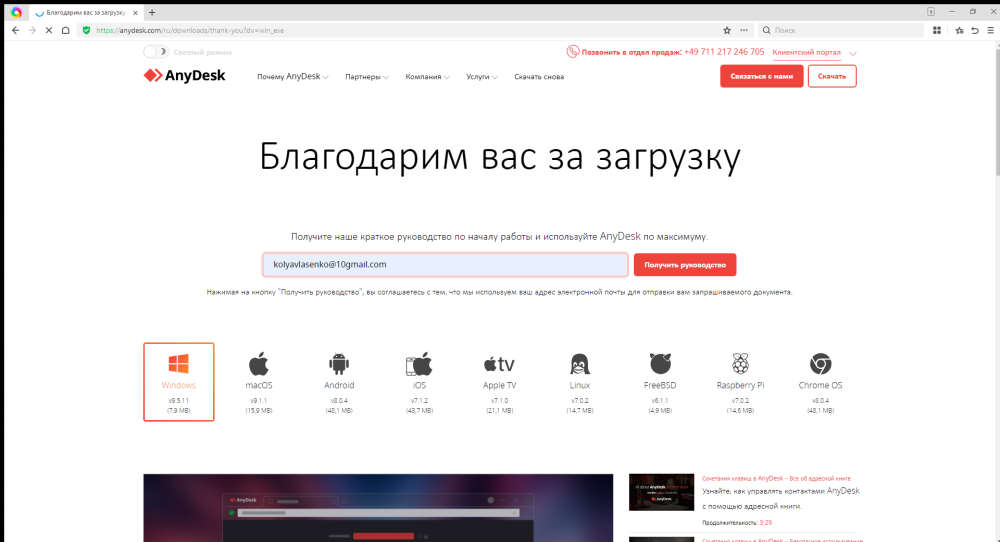
Task: Open Скачать снова nav item
Action: pos(539,77)
